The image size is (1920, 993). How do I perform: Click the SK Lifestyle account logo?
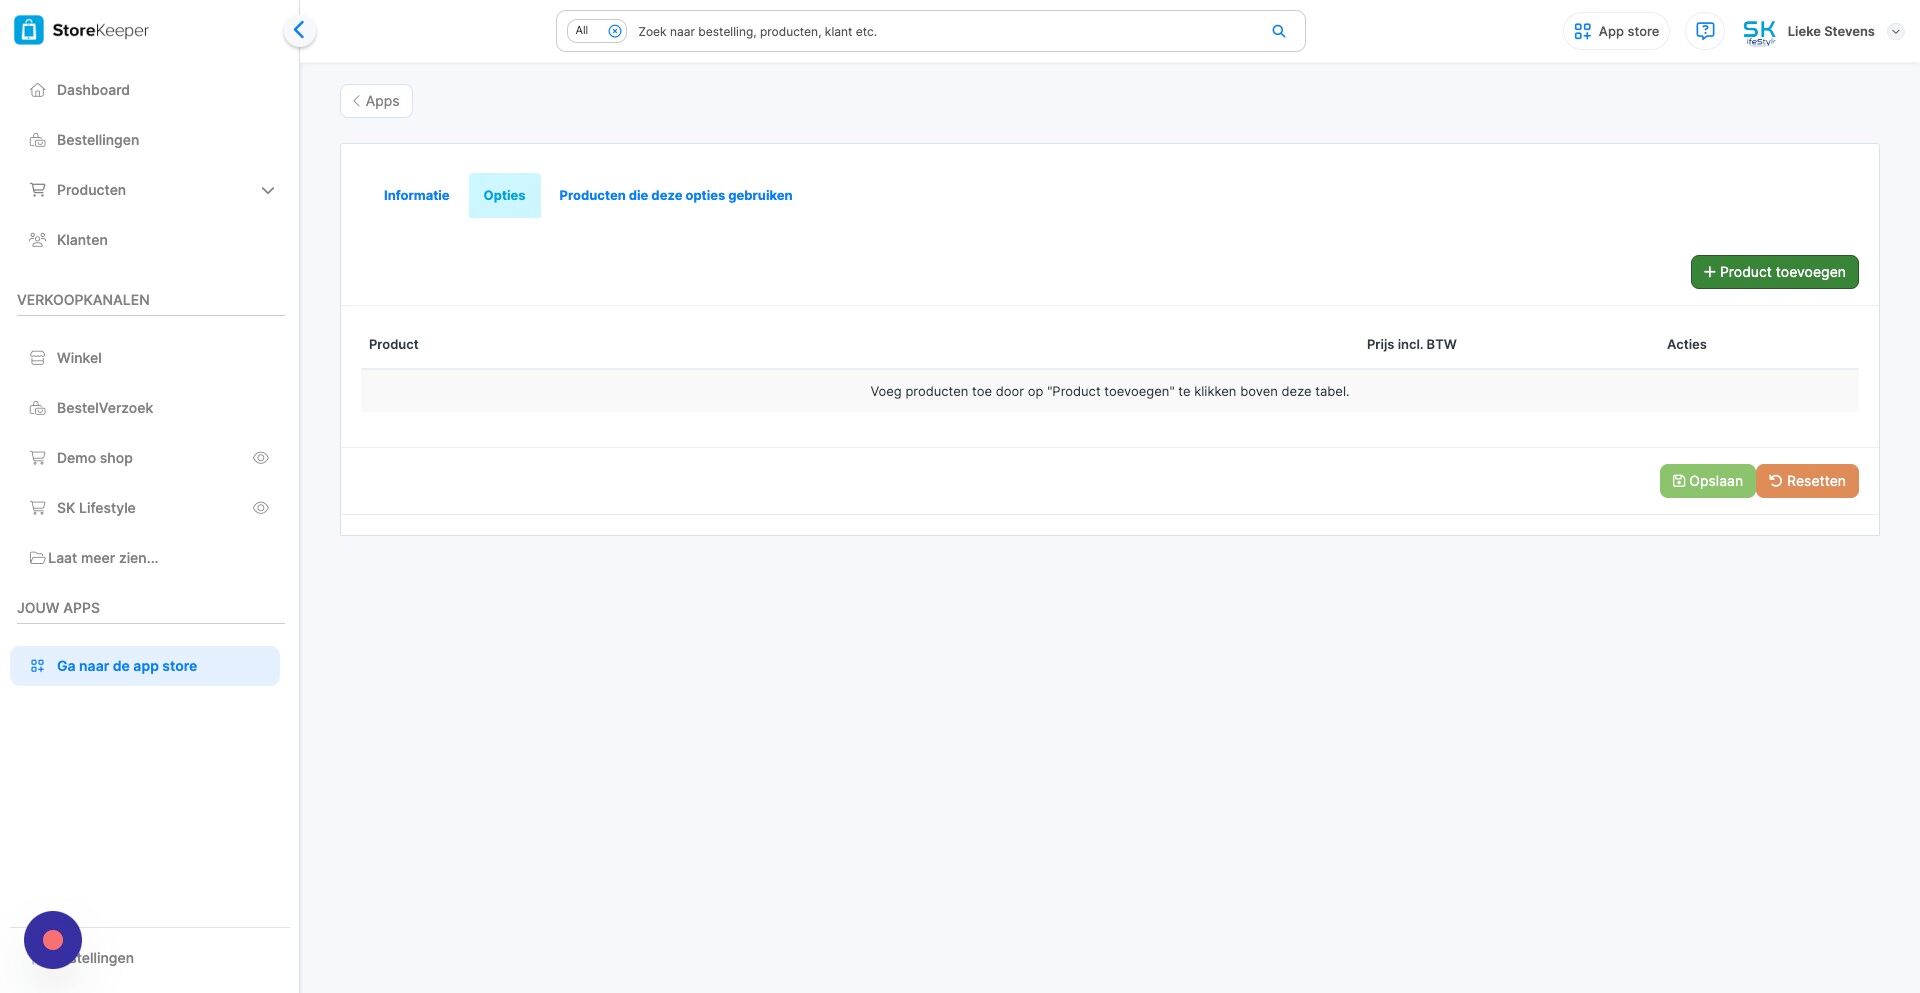tap(1759, 32)
